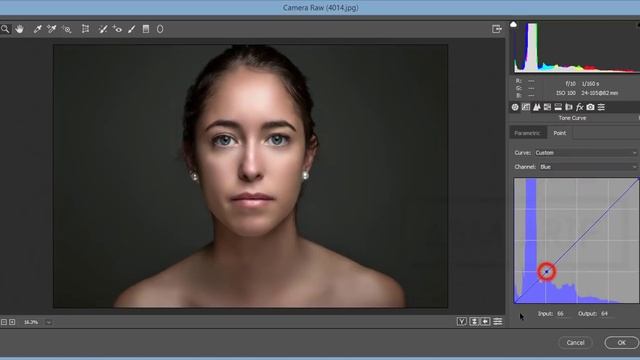Select the Graduated Filter tool
The width and height of the screenshot is (640, 360).
146,29
